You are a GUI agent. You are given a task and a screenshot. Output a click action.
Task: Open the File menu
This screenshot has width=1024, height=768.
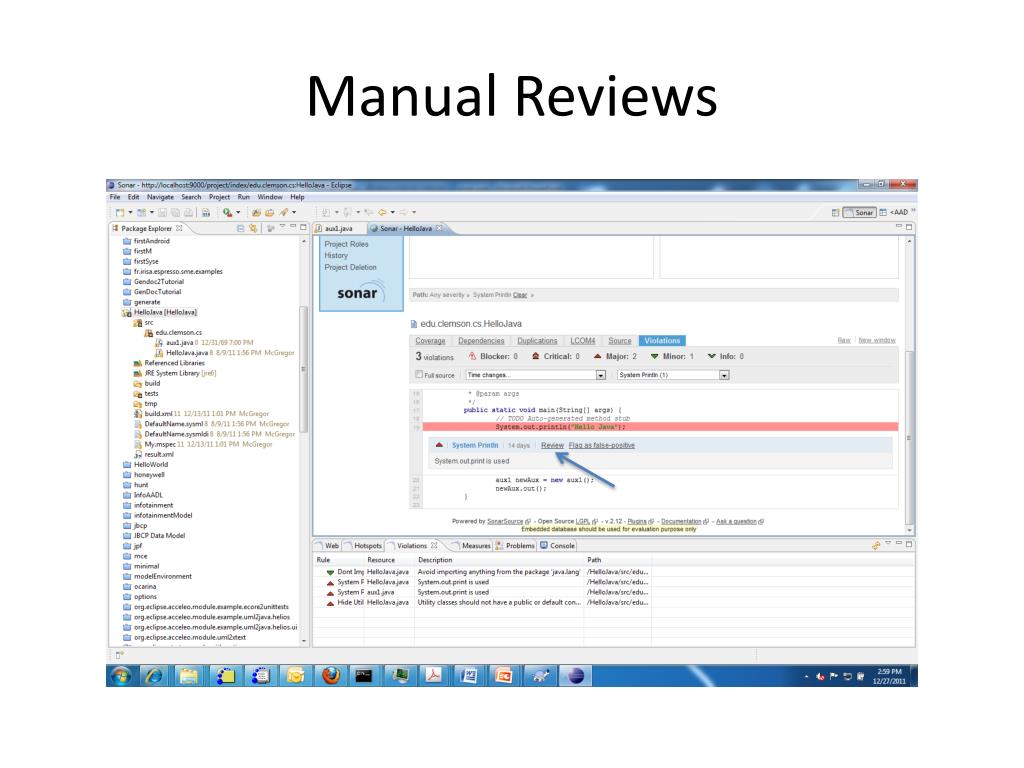click(115, 197)
